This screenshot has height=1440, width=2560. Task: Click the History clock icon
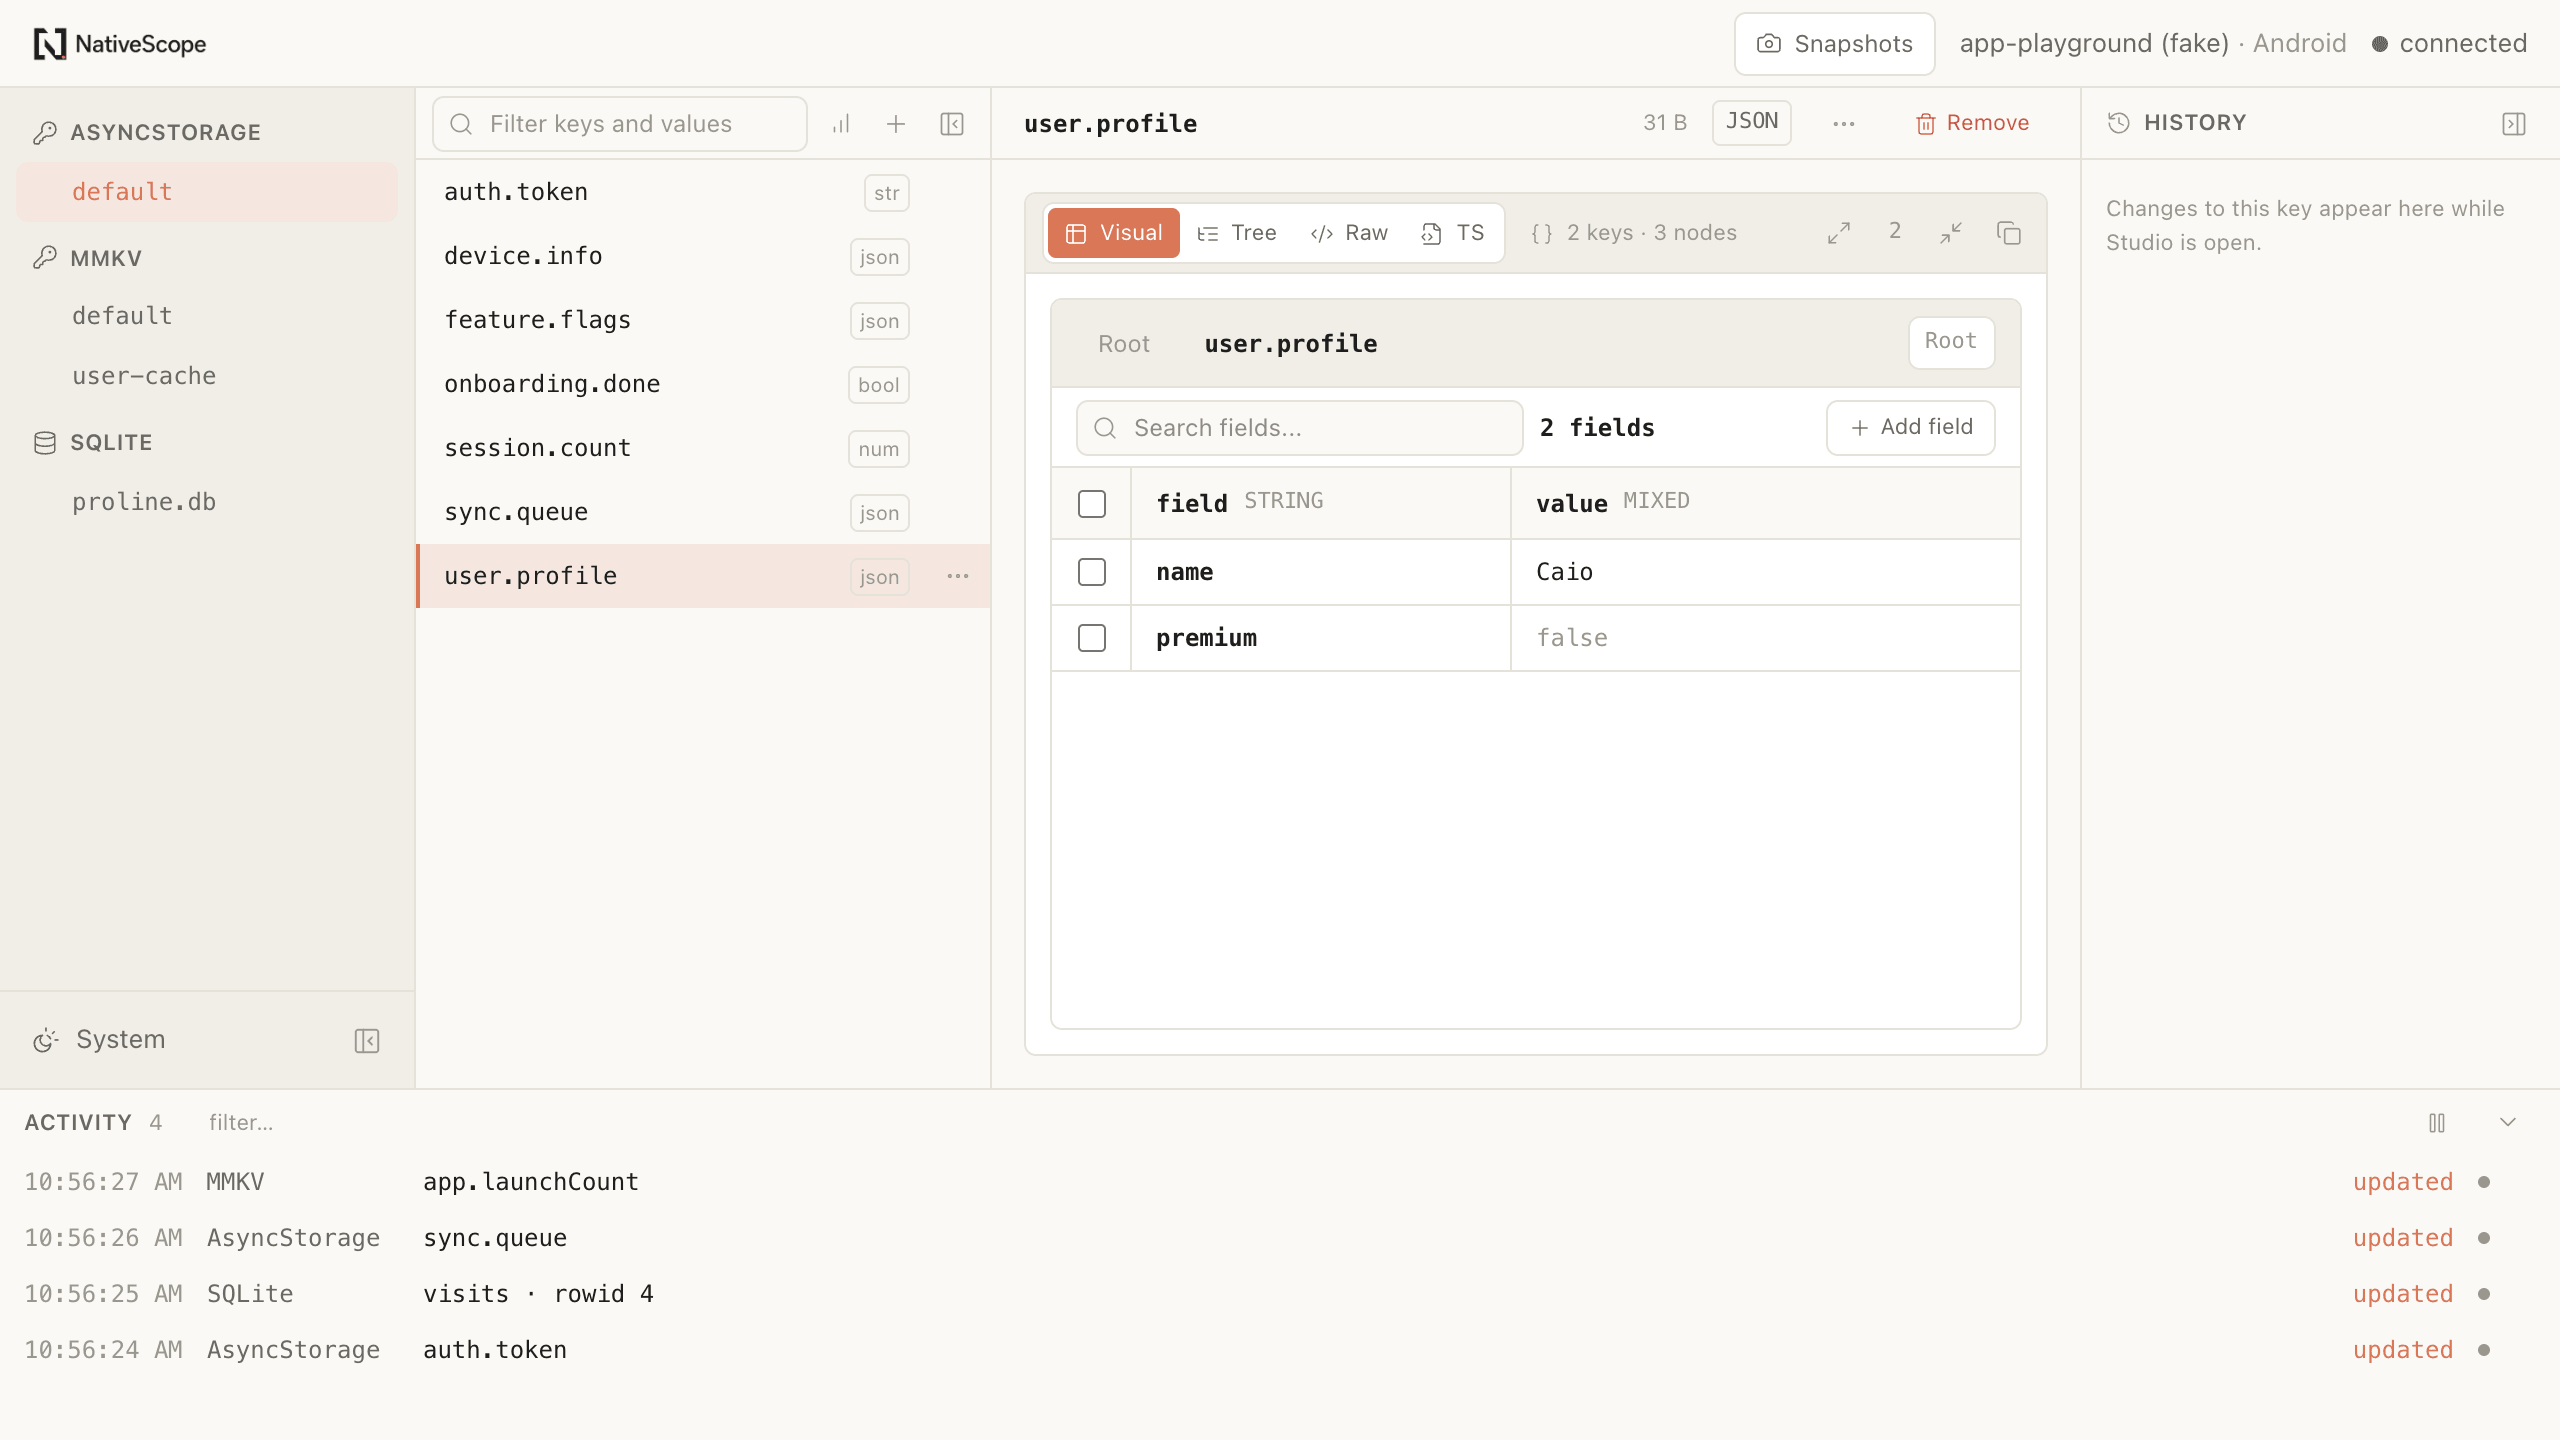[2118, 123]
